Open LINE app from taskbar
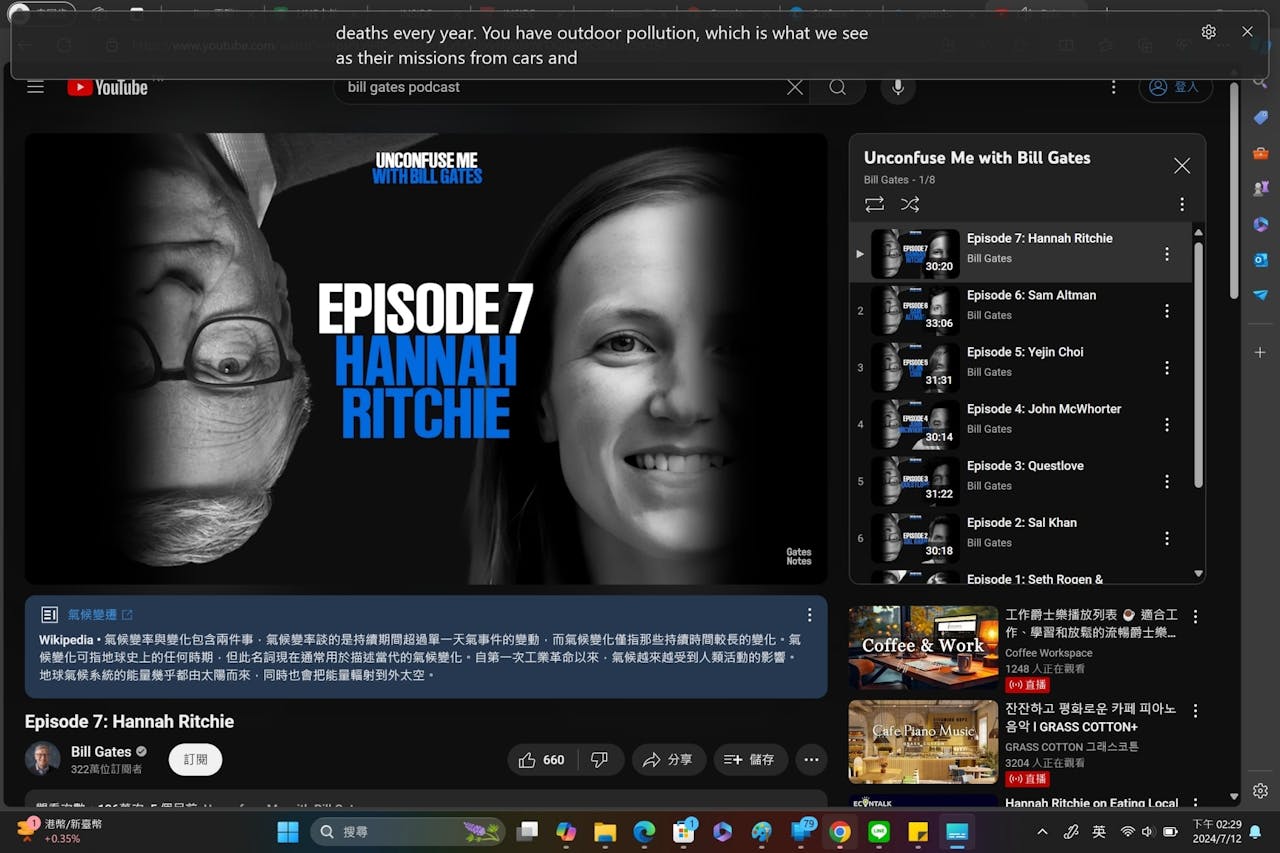 (x=879, y=831)
